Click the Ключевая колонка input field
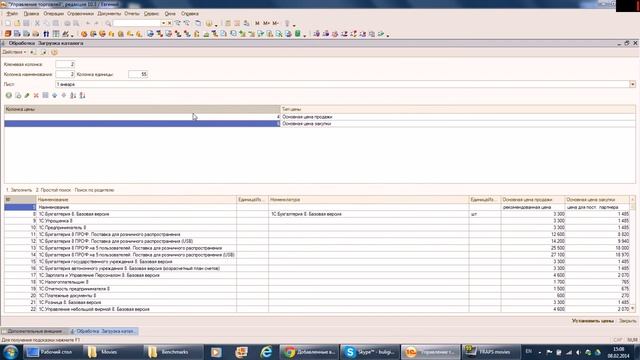 [65, 64]
